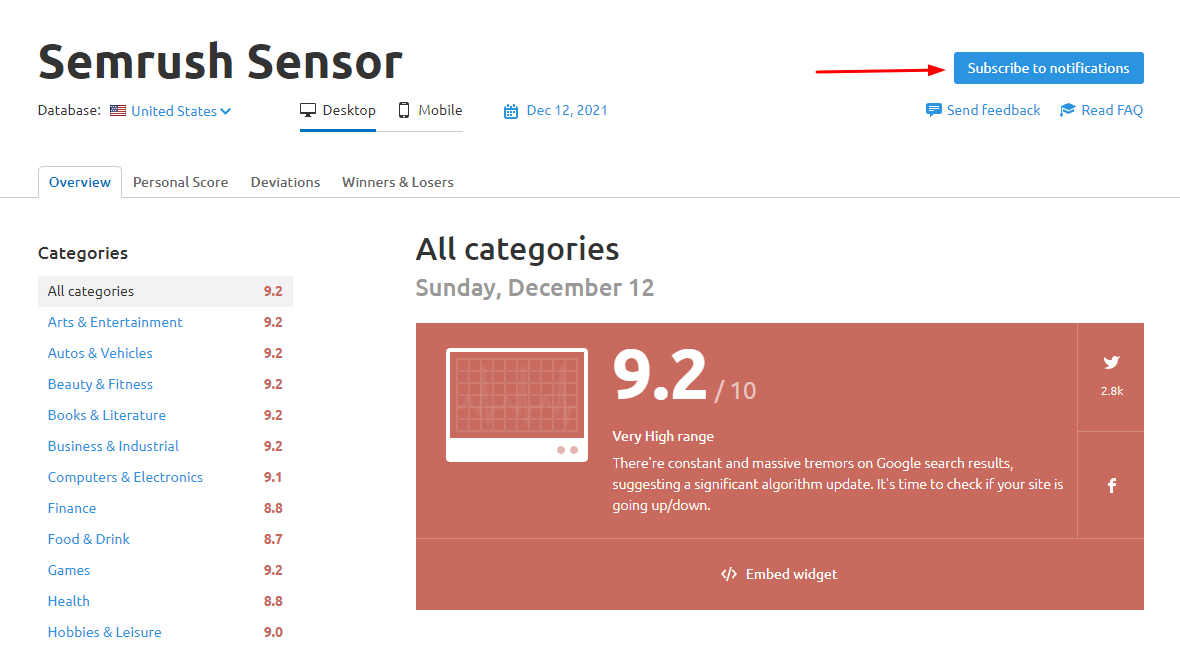Click the Desktop monitor icon
The image size is (1180, 646).
click(308, 109)
